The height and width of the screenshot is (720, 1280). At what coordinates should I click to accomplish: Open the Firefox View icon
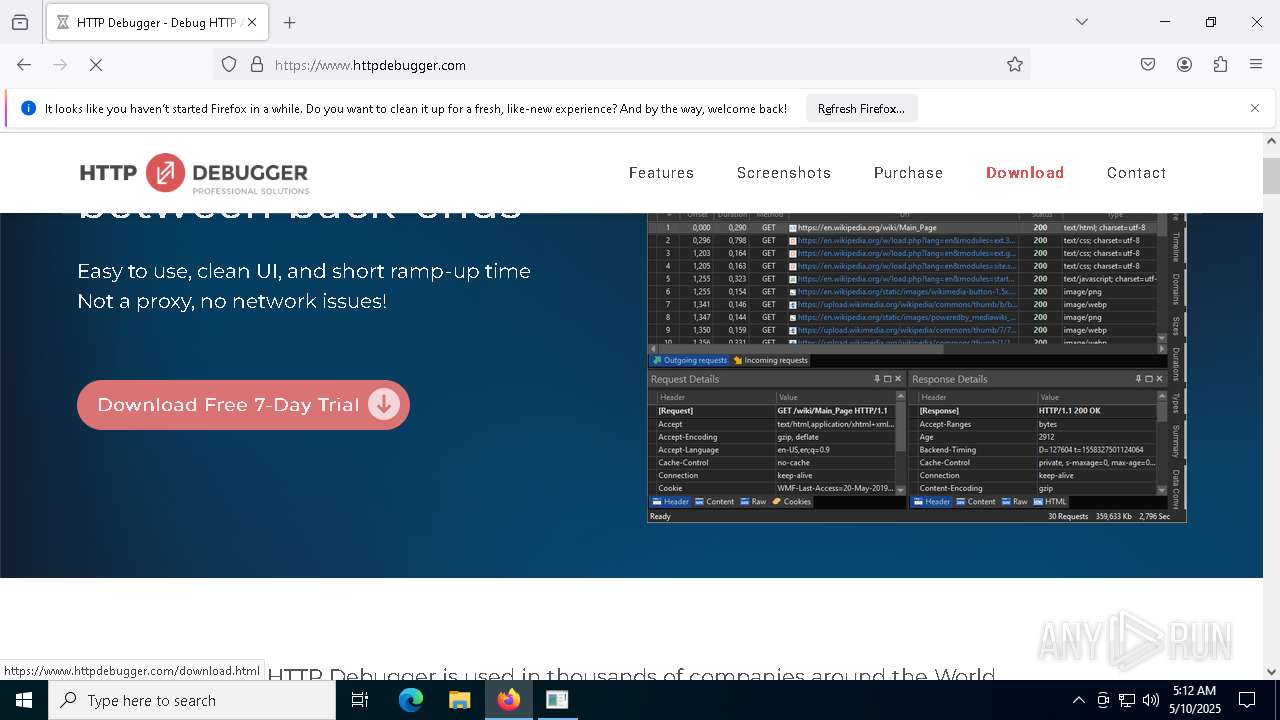pyautogui.click(x=20, y=22)
